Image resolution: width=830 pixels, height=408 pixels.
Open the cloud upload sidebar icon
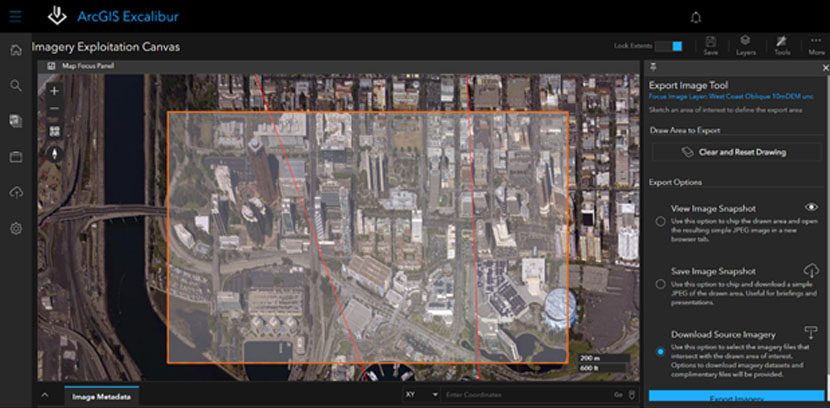point(16,193)
